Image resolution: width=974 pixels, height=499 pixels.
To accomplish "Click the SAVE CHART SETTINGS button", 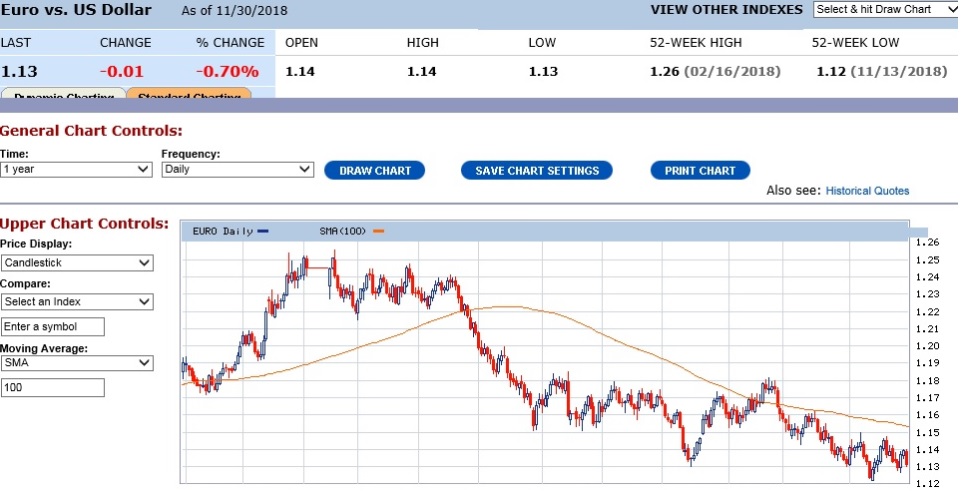I will (537, 171).
